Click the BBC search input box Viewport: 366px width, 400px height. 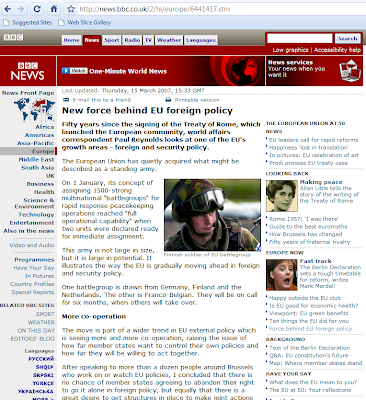[299, 39]
